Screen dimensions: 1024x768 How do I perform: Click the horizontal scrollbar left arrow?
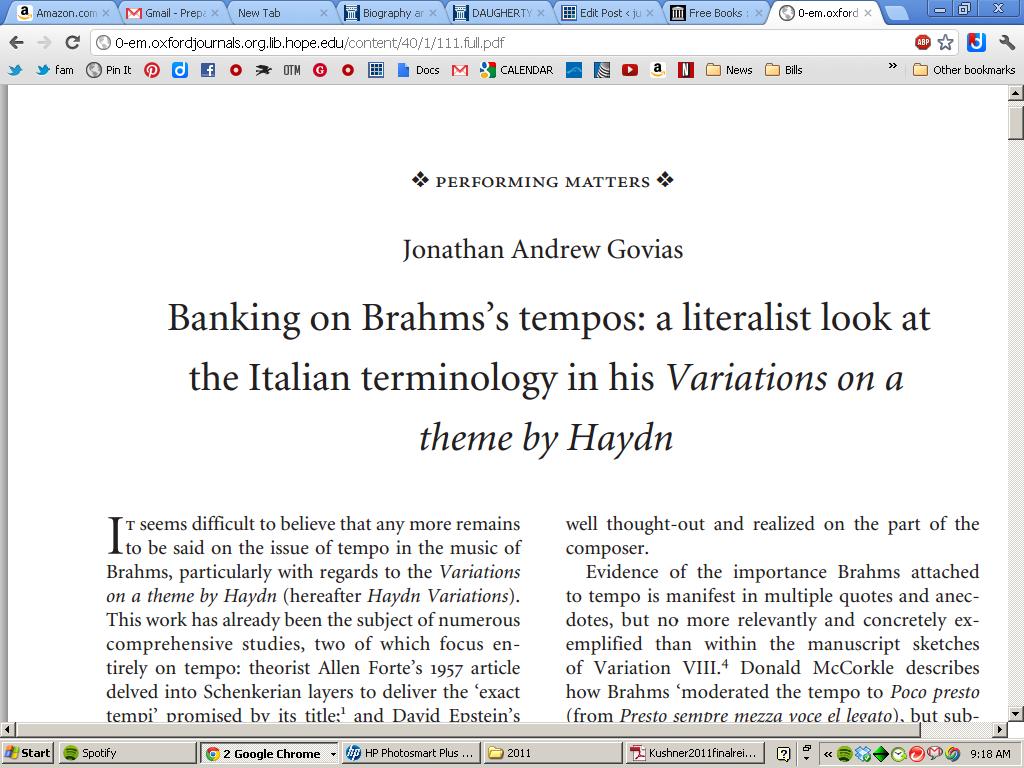[7, 729]
